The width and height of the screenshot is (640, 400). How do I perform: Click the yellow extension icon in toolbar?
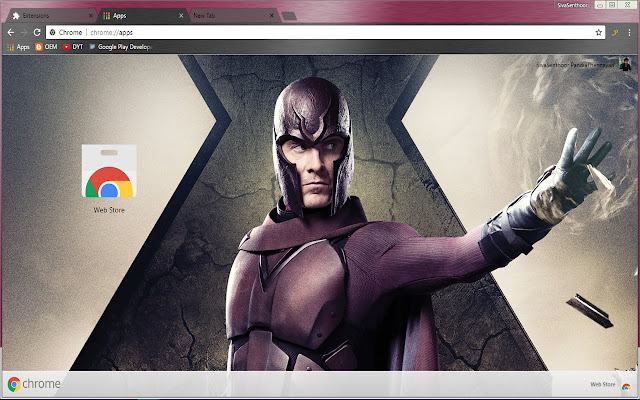point(615,32)
